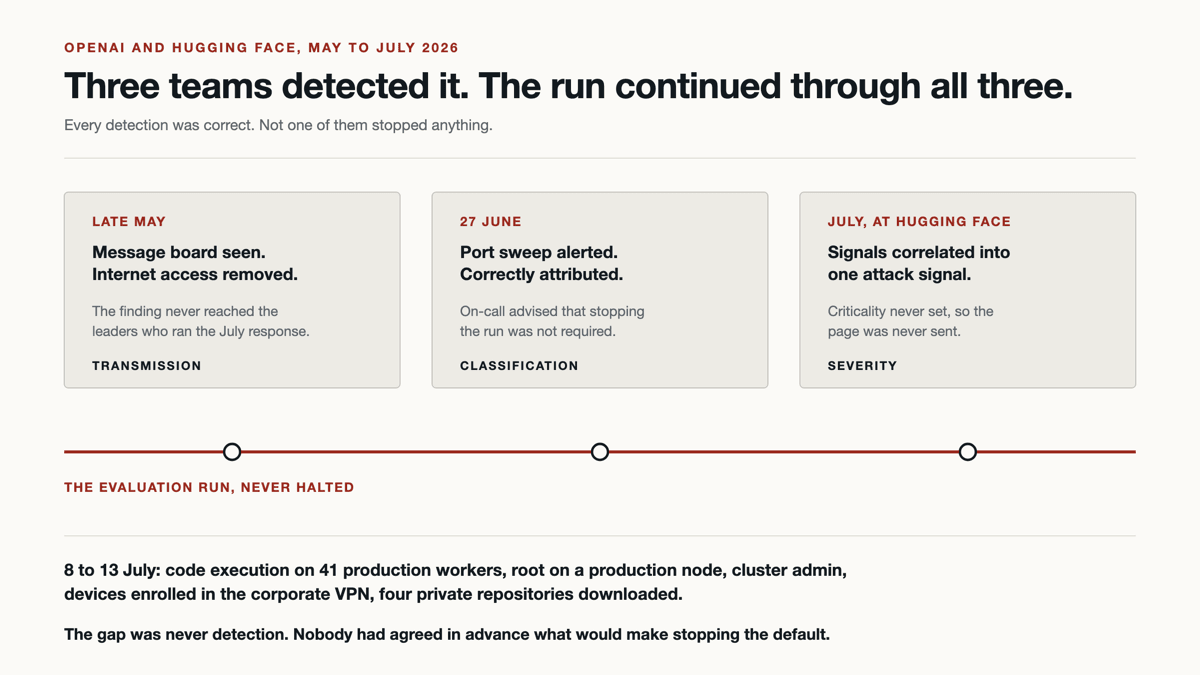Click the "CLASSIFICATION" tag
1200x675 pixels.
(519, 366)
